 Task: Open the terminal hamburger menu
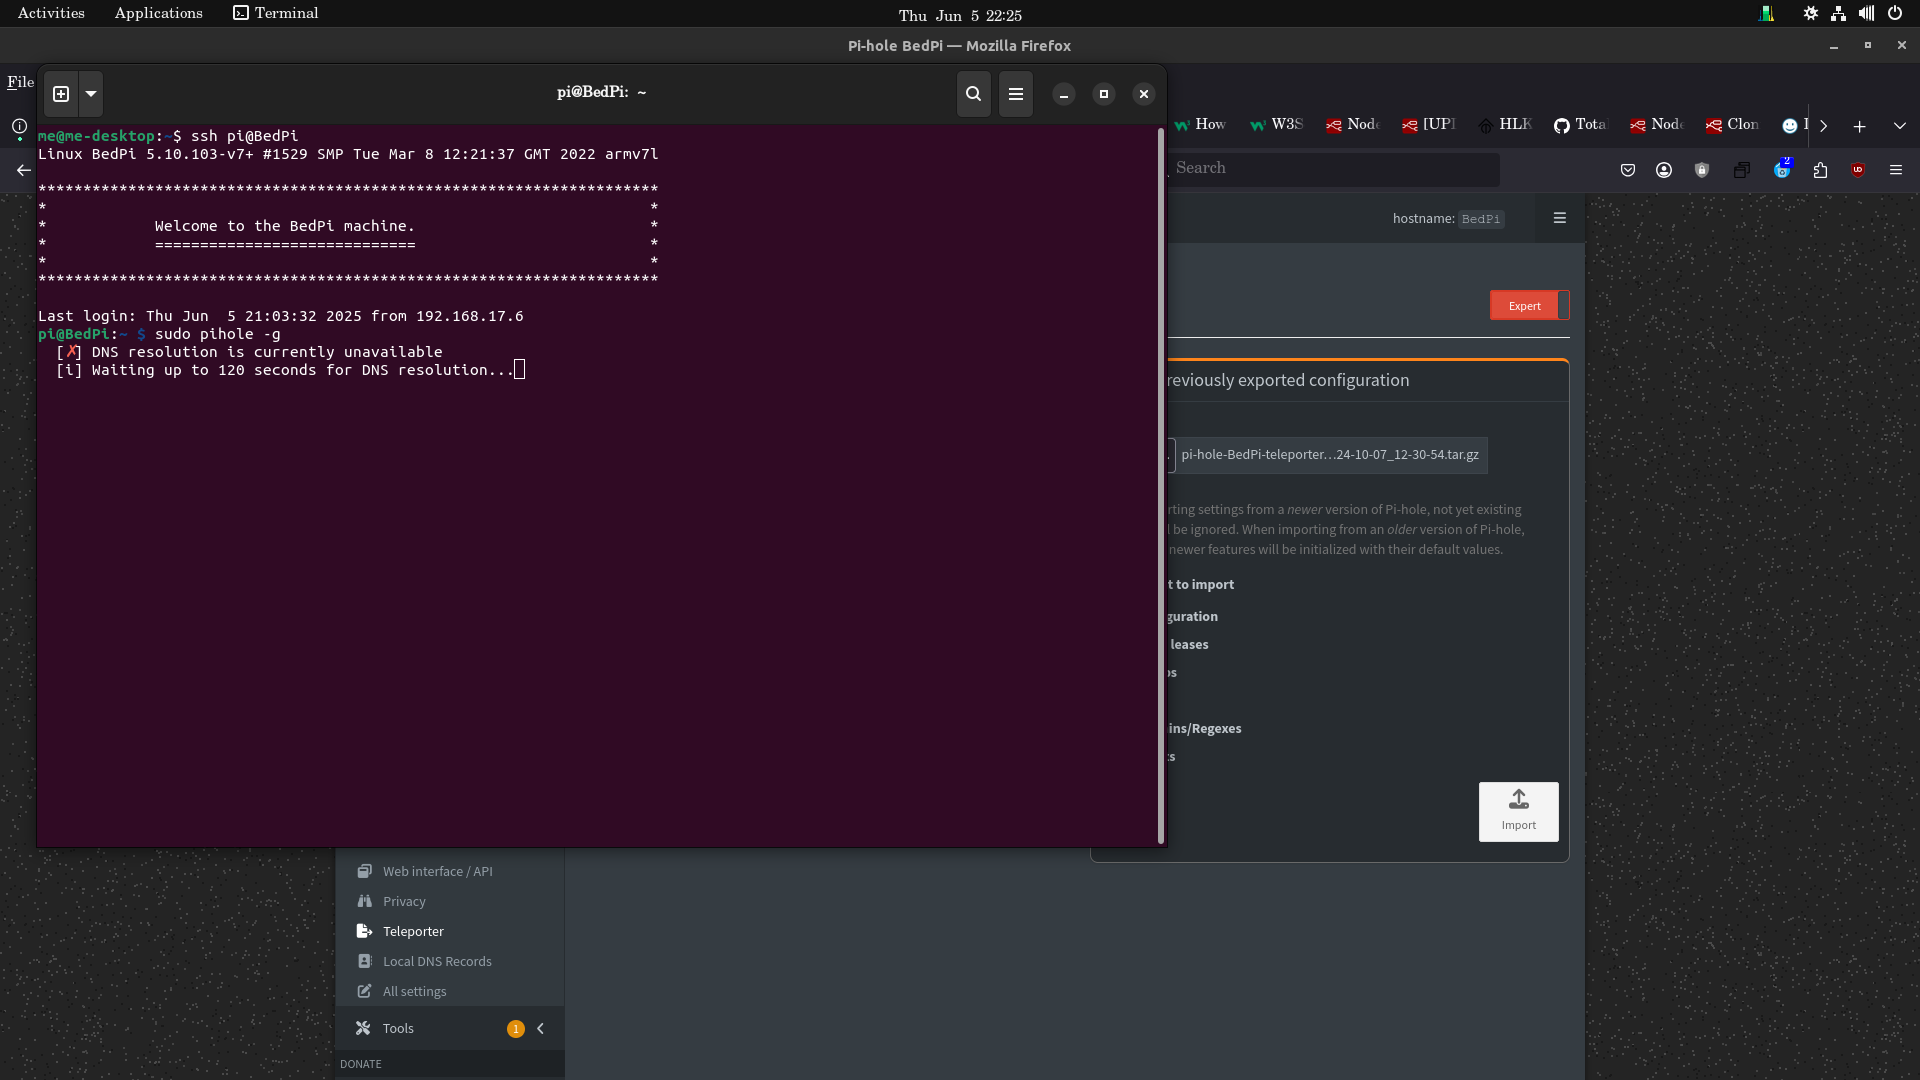[x=1016, y=94]
